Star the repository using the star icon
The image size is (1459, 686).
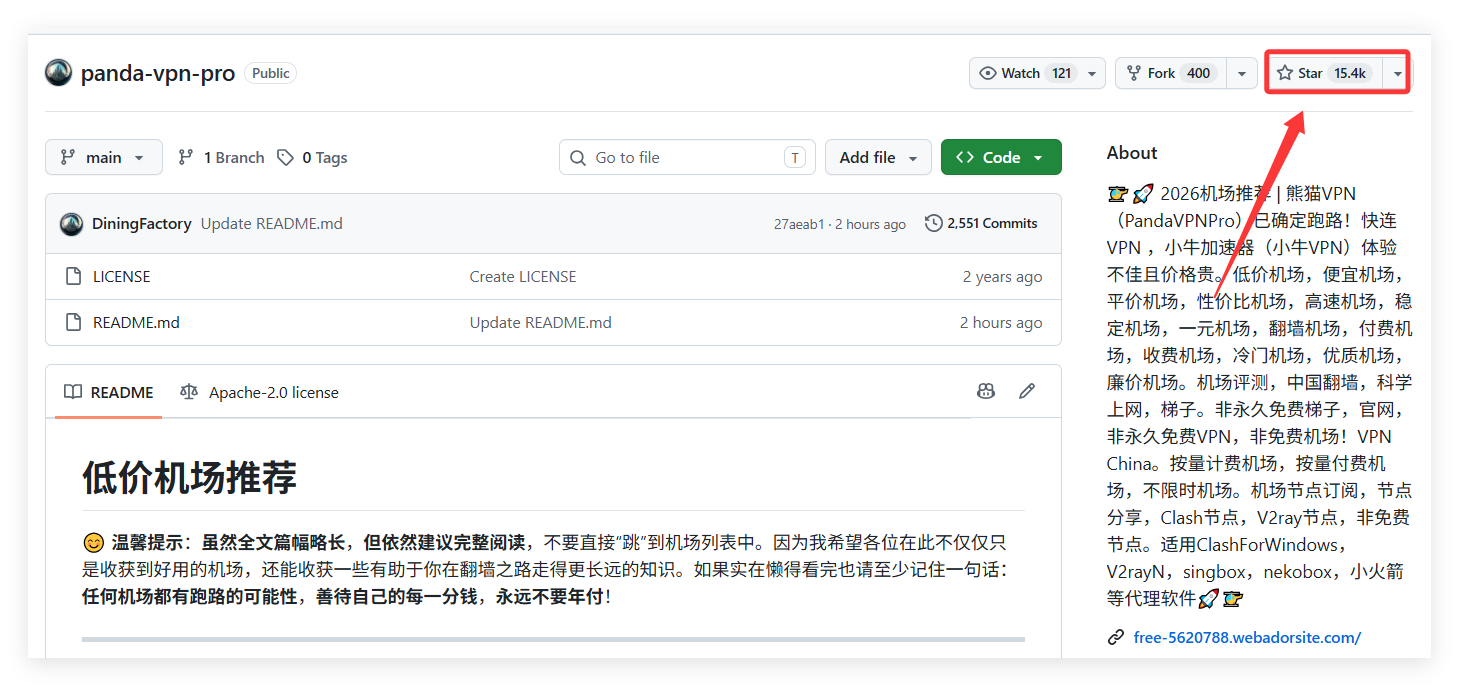point(1285,73)
